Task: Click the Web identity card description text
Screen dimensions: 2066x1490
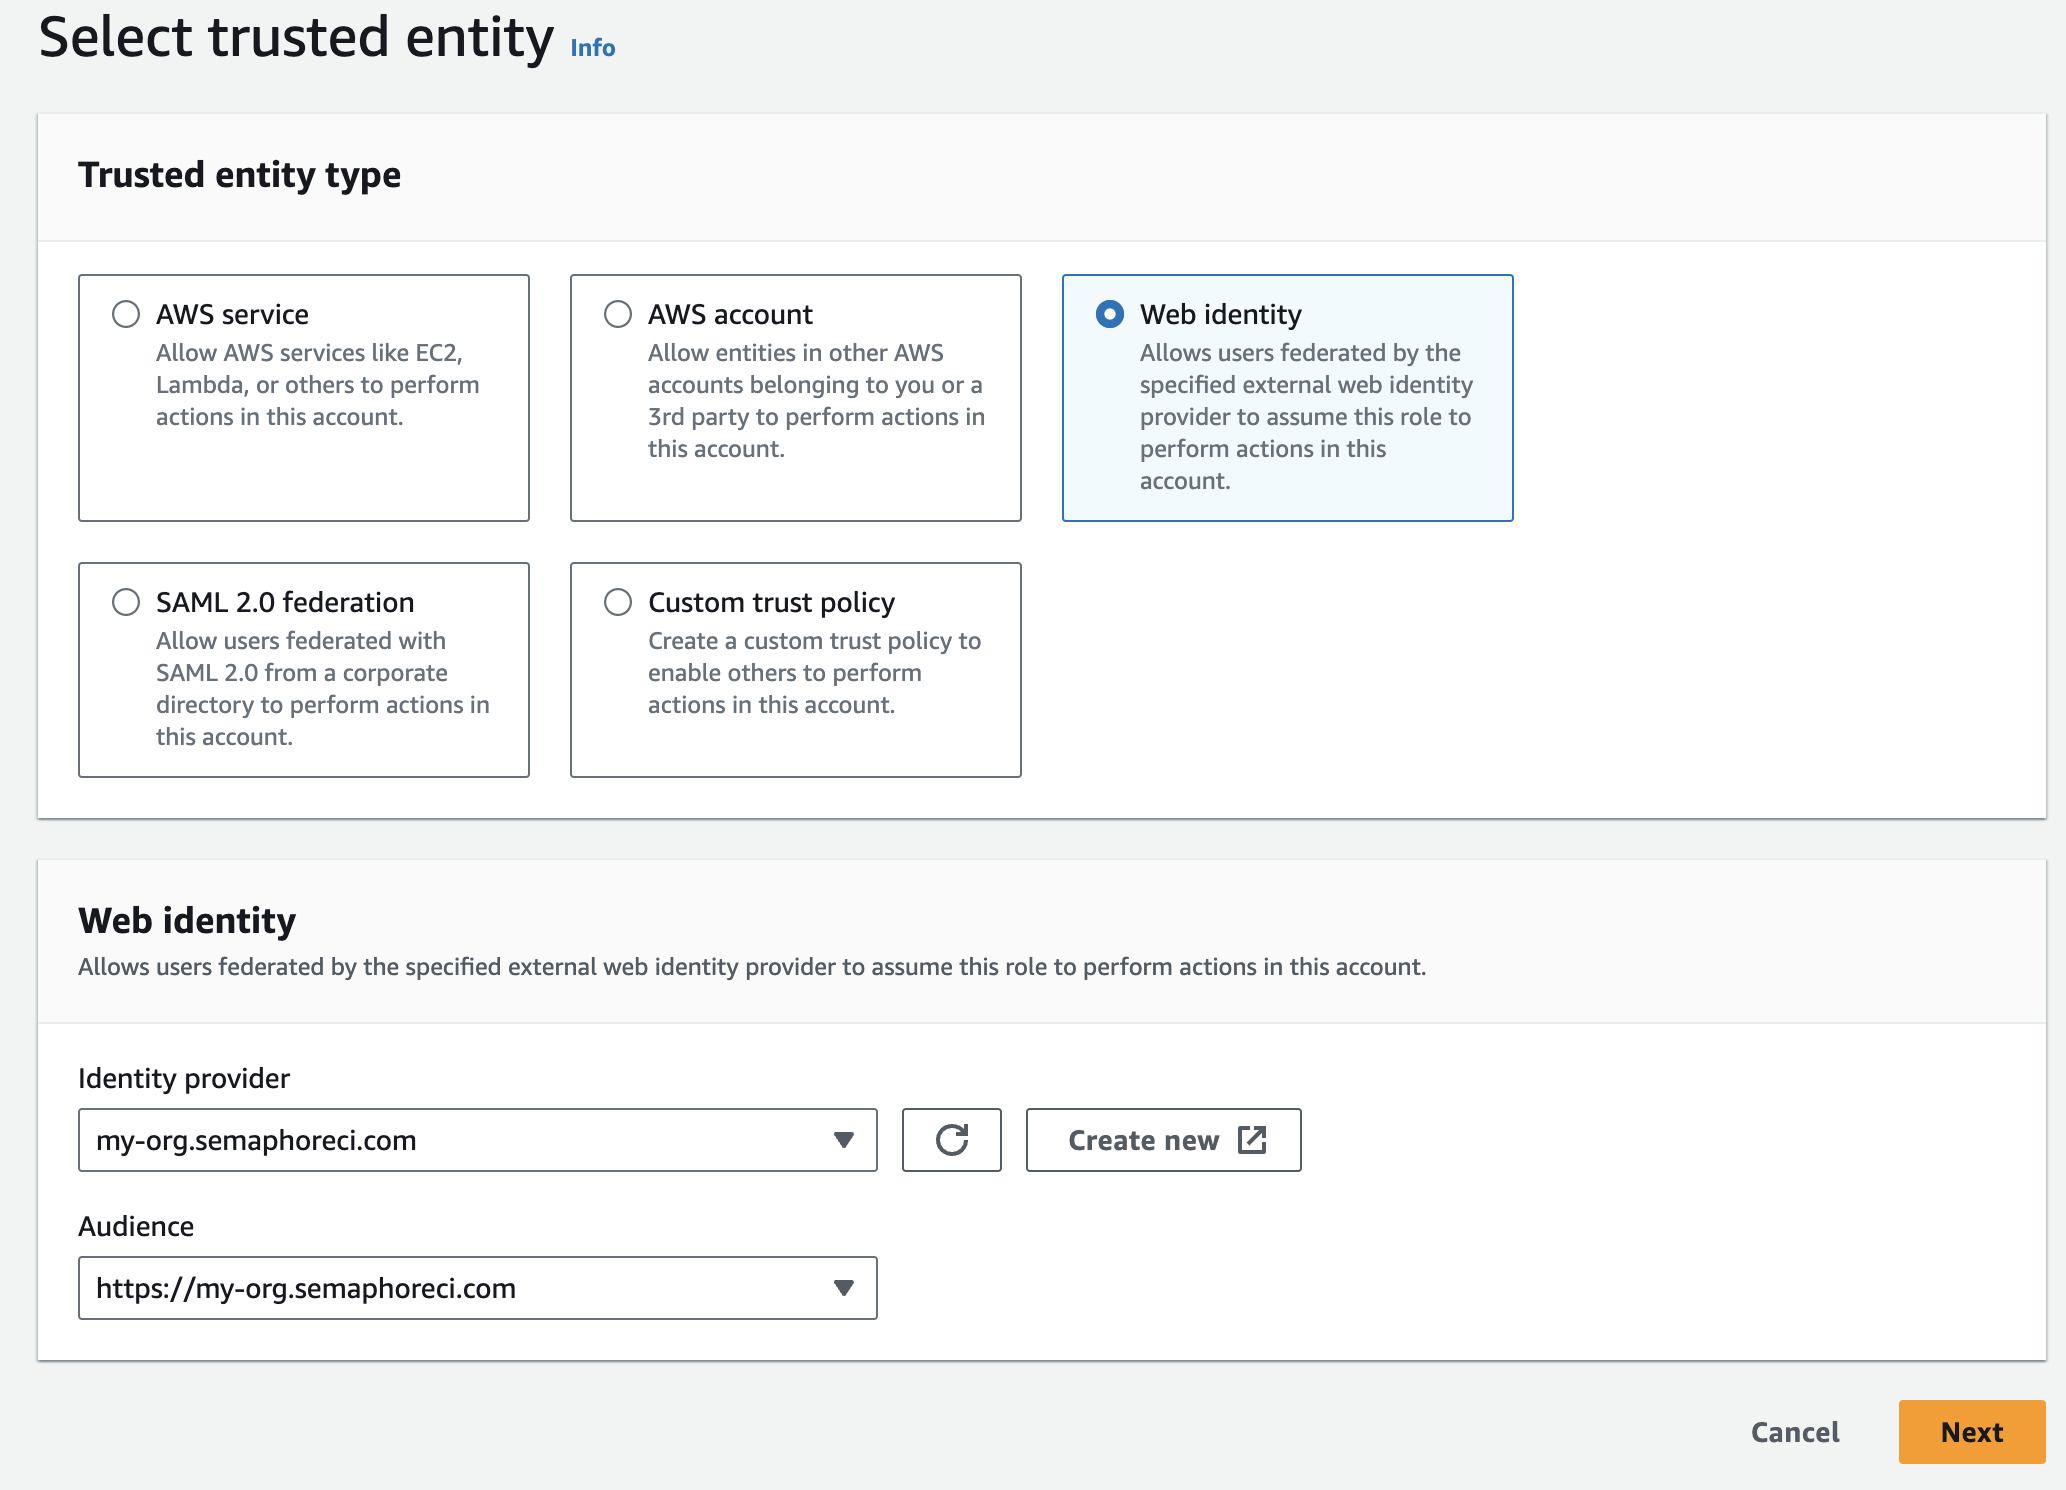Action: point(1306,417)
